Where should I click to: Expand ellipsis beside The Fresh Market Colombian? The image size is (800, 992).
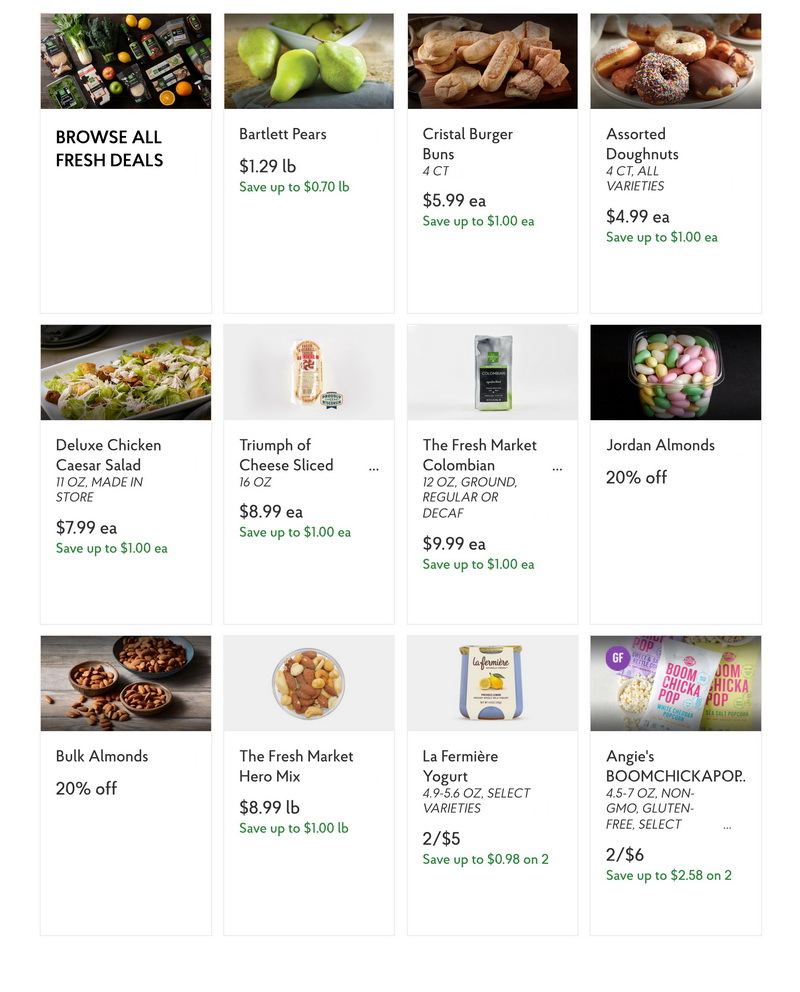click(x=557, y=469)
